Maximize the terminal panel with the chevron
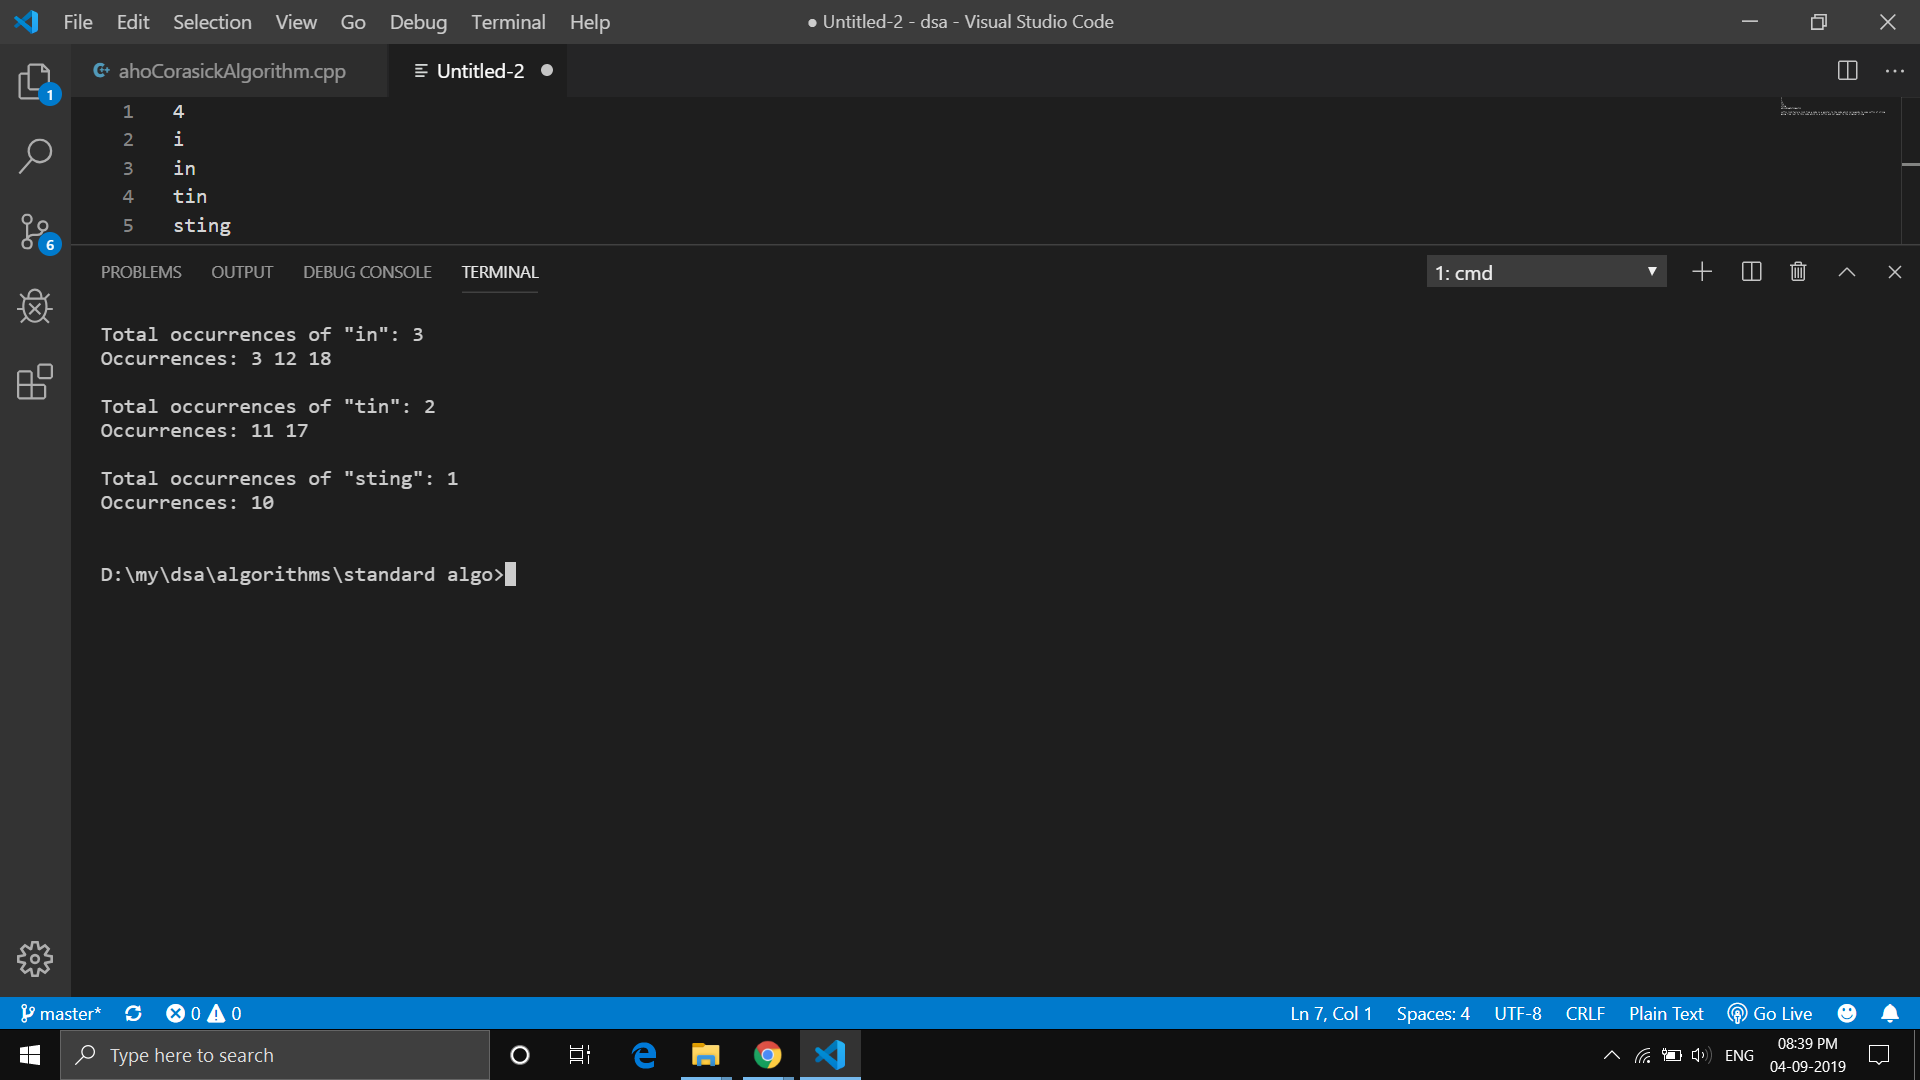This screenshot has height=1080, width=1920. pyautogui.click(x=1846, y=271)
